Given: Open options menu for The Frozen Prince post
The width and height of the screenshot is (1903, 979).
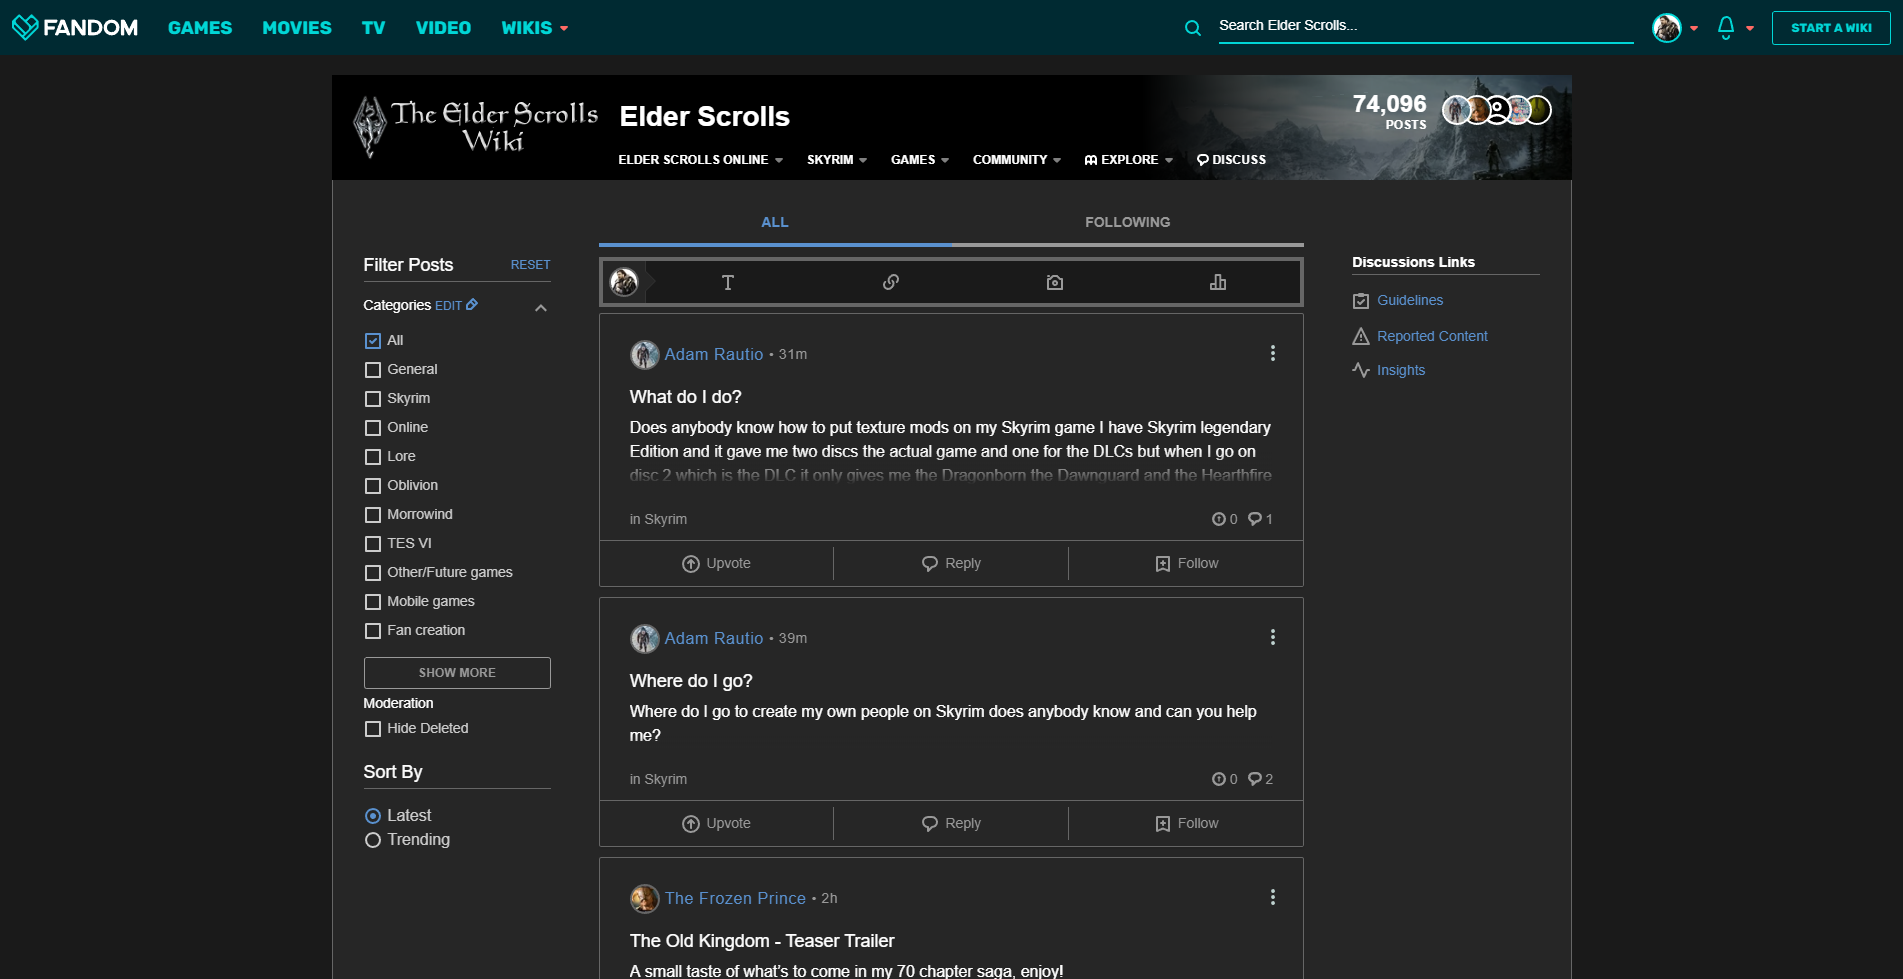Looking at the screenshot, I should 1273,898.
